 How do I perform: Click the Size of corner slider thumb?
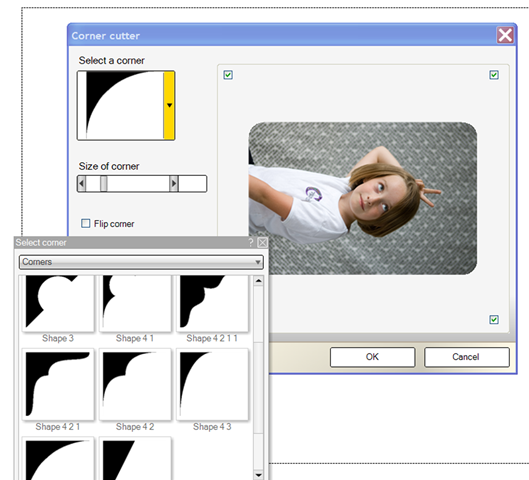[x=104, y=184]
